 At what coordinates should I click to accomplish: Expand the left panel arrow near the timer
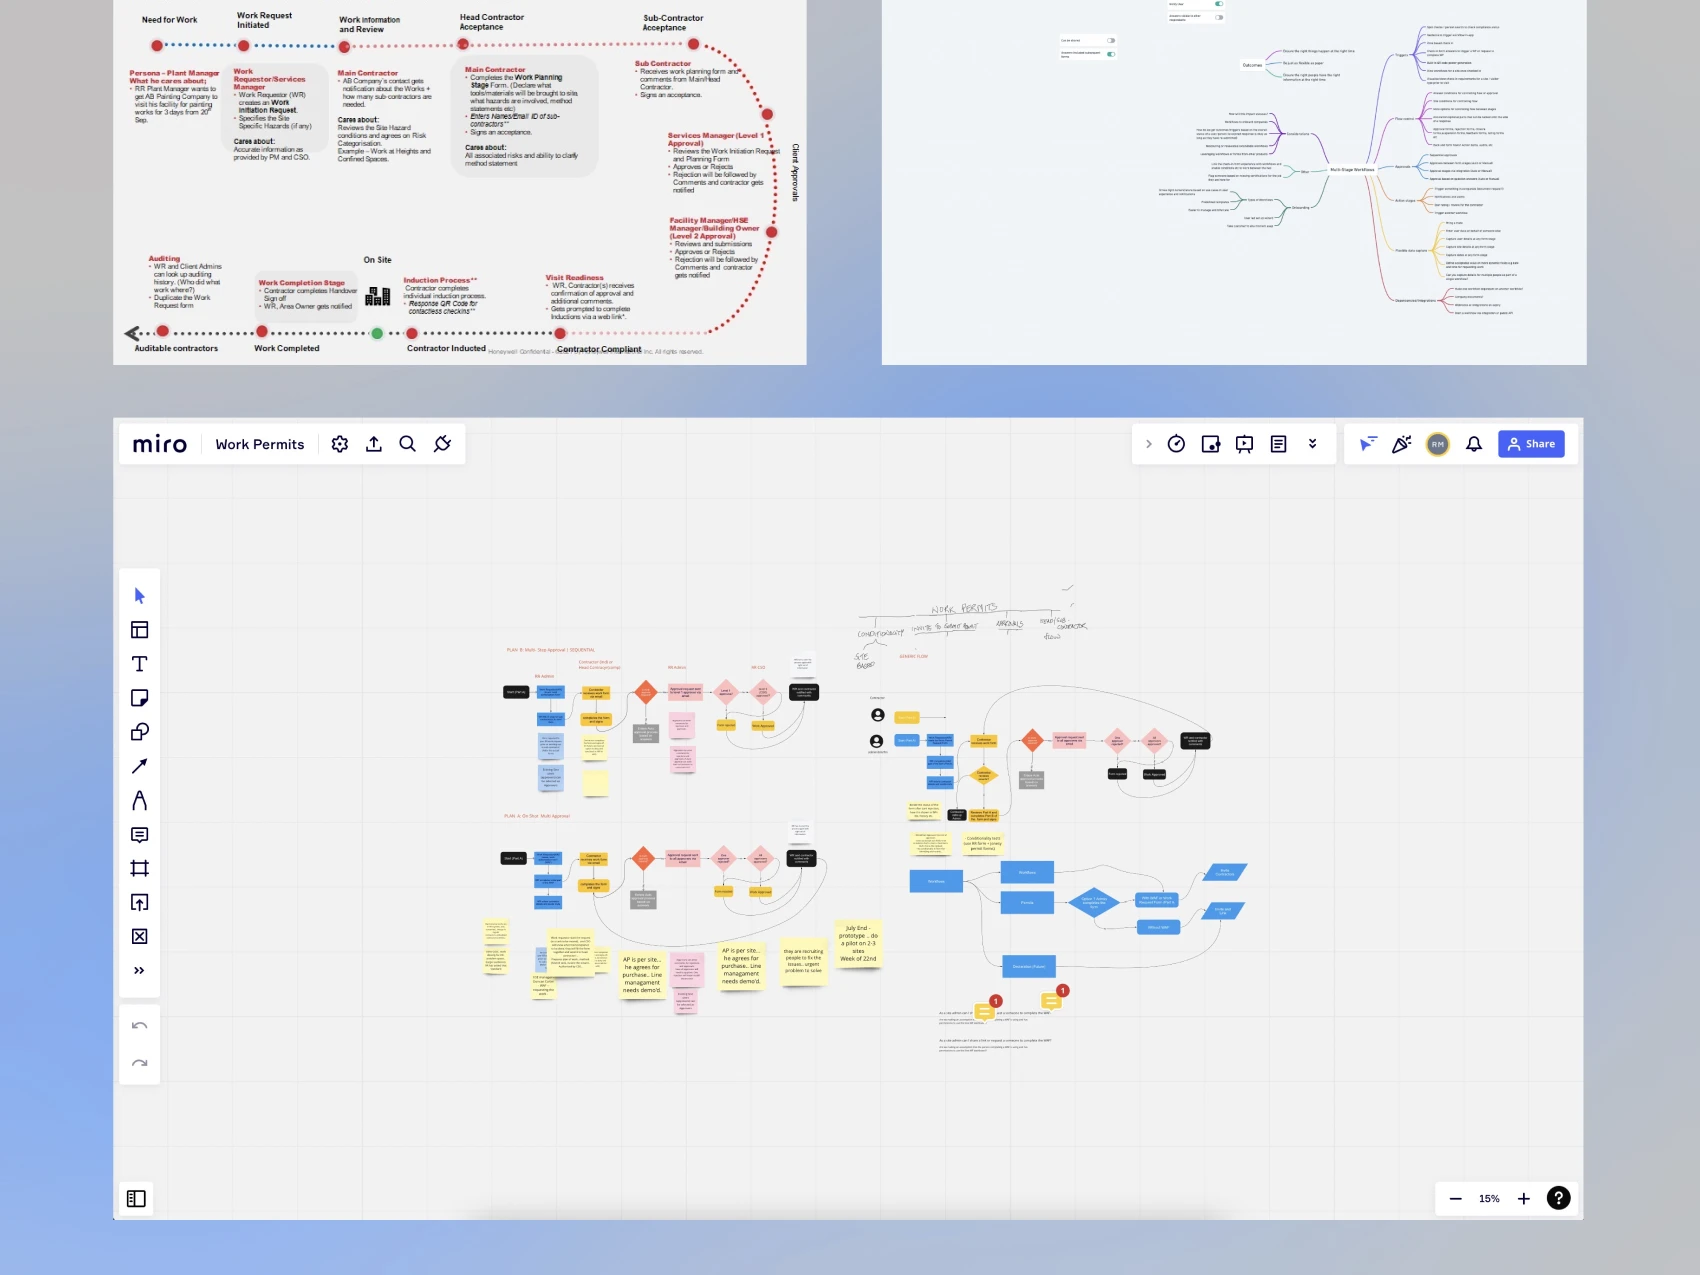1149,443
